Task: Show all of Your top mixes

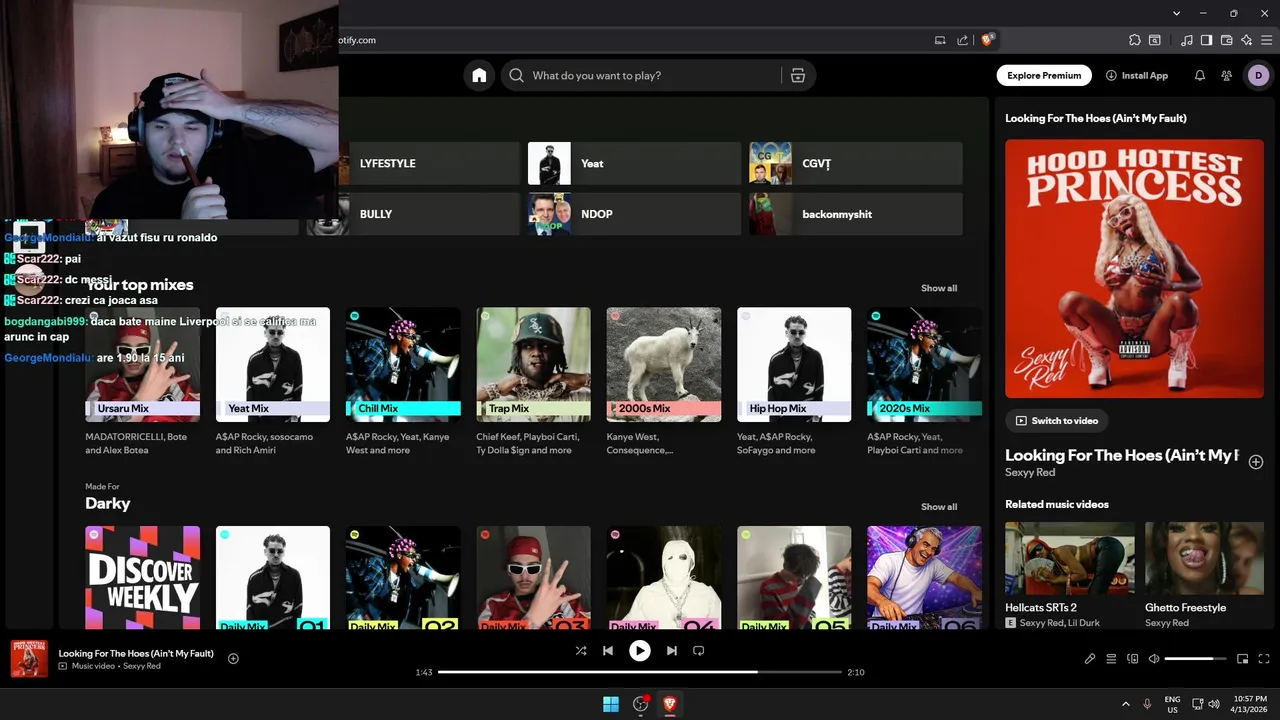Action: (x=939, y=288)
